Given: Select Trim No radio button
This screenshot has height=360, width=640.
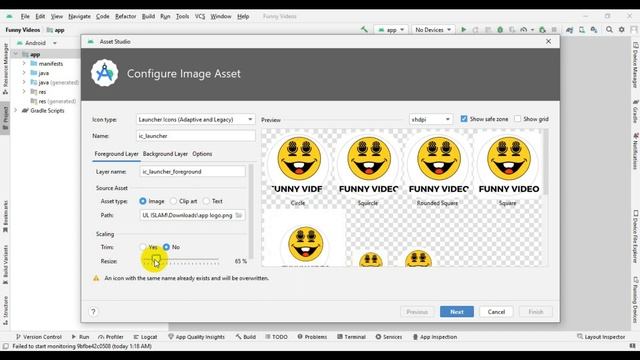Looking at the screenshot, I should pyautogui.click(x=166, y=247).
